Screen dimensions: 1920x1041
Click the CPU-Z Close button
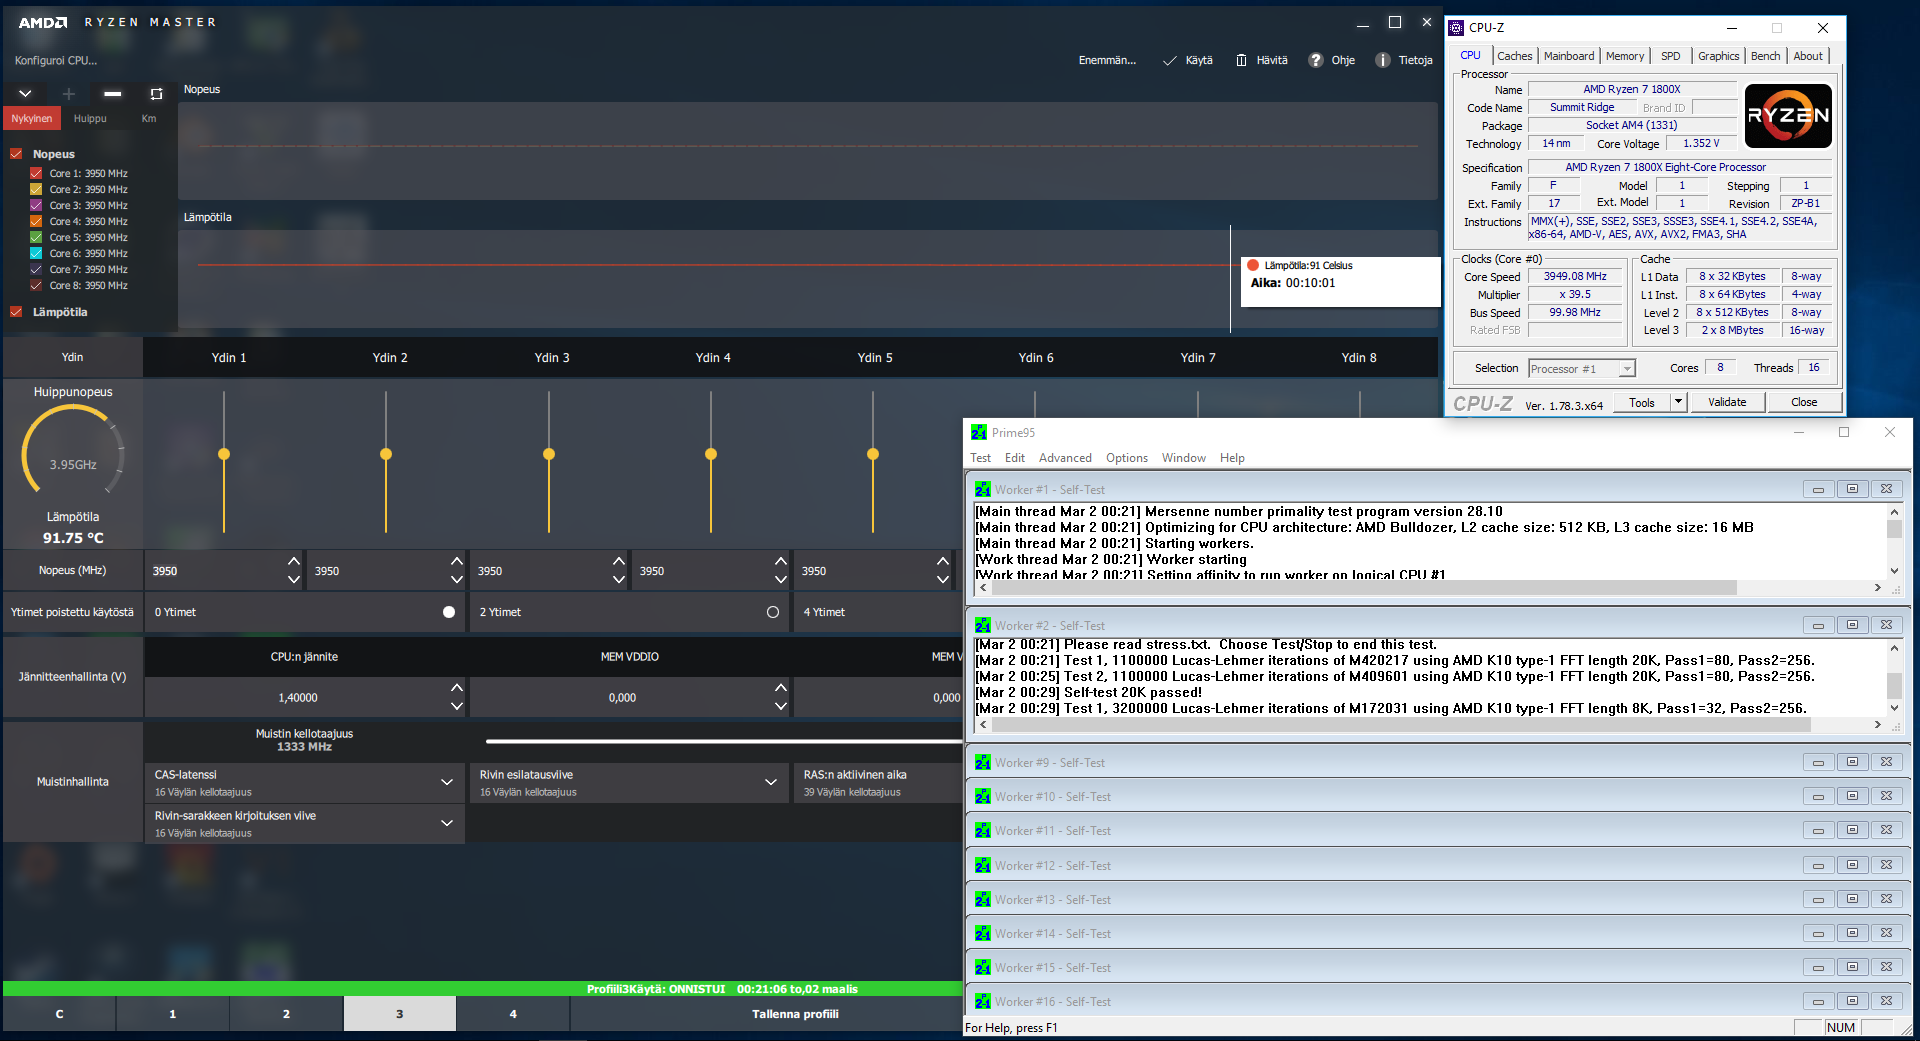click(1804, 402)
